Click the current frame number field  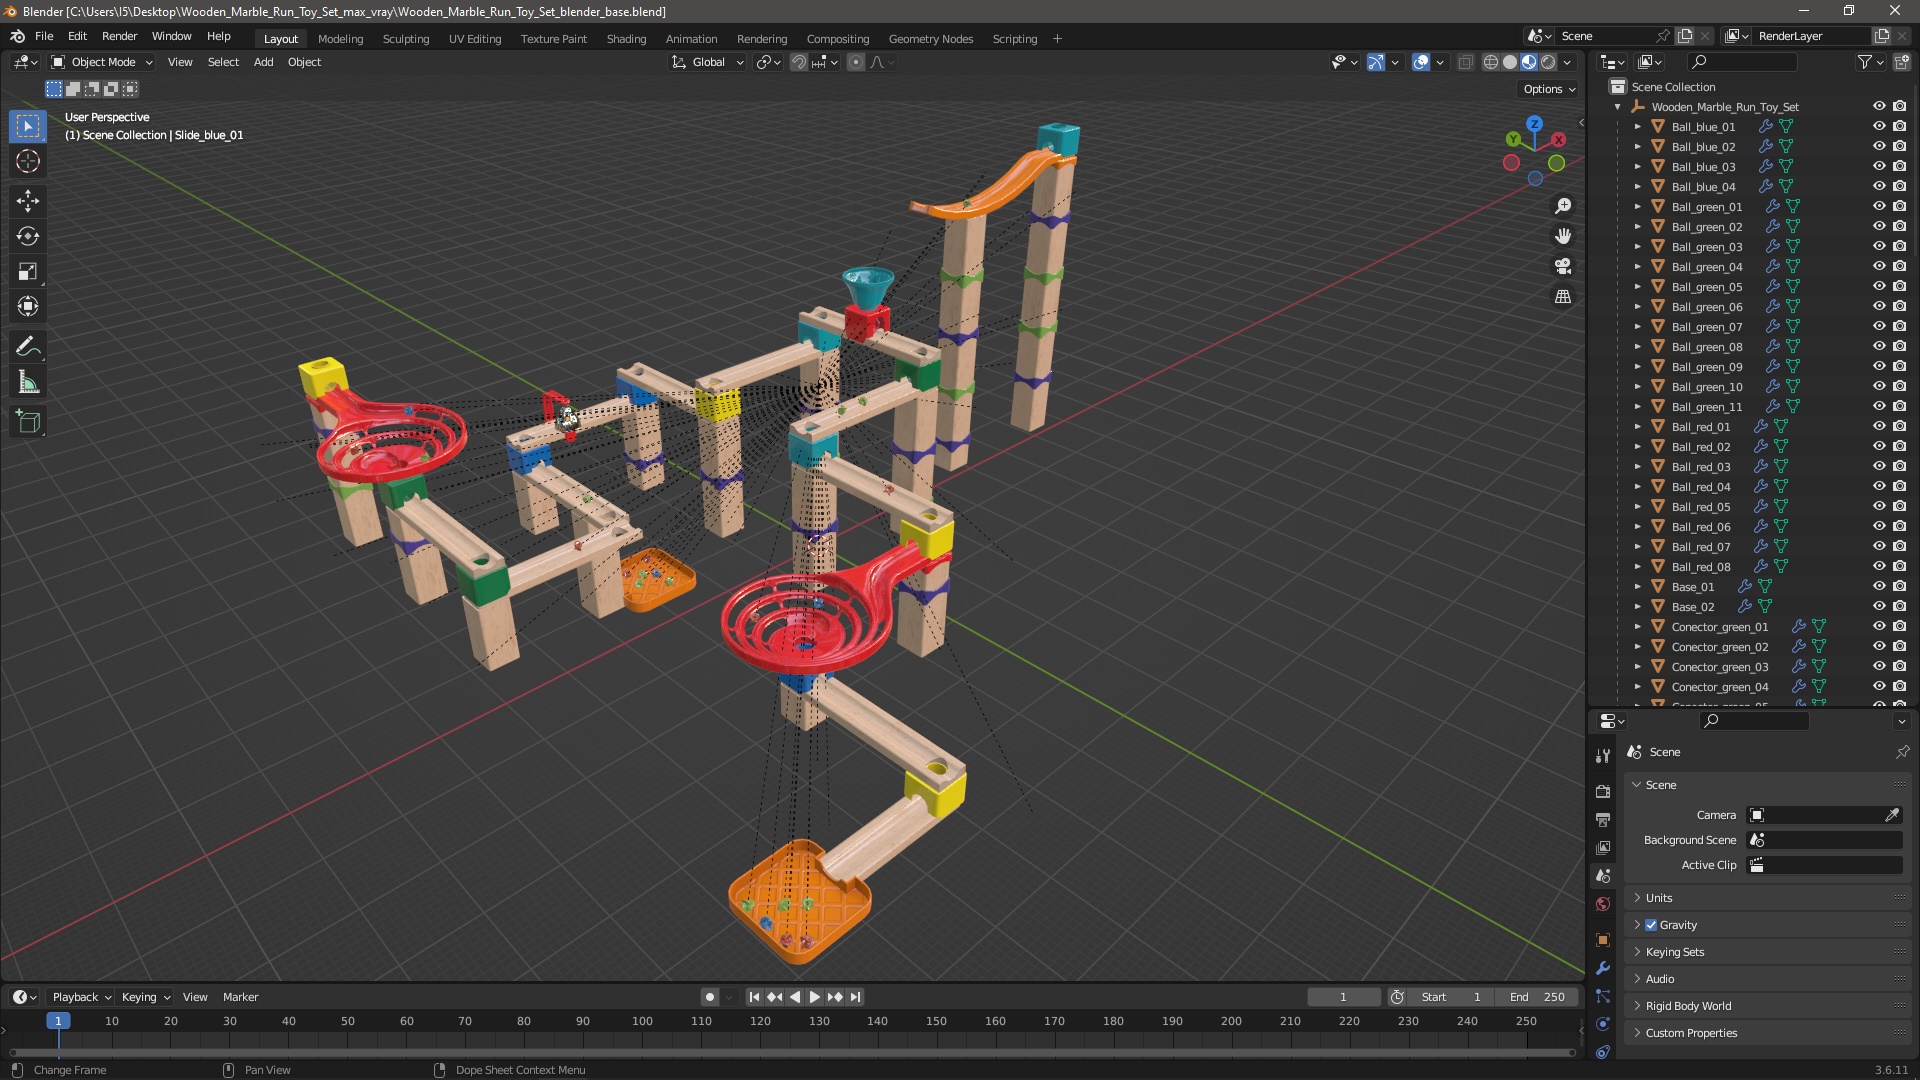pyautogui.click(x=1343, y=997)
